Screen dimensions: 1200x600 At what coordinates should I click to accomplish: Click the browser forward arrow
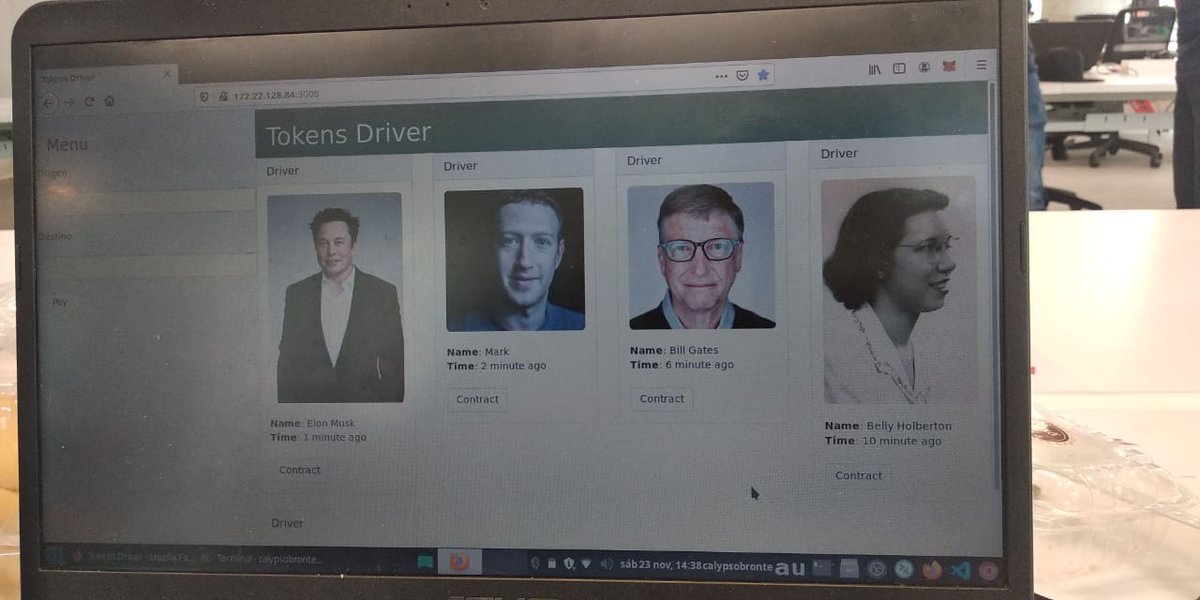click(69, 102)
